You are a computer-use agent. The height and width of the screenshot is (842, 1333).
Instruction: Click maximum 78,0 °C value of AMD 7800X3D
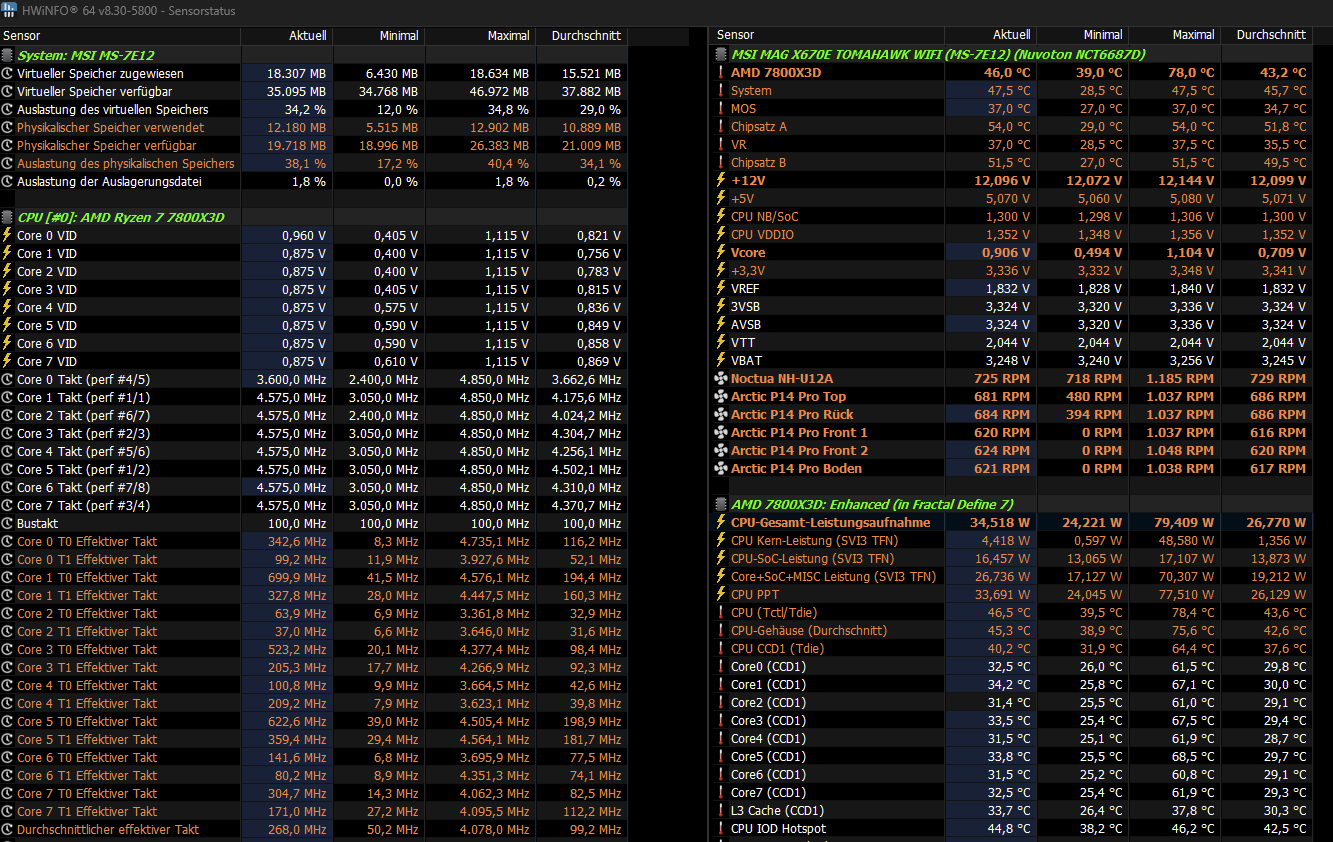click(1190, 73)
